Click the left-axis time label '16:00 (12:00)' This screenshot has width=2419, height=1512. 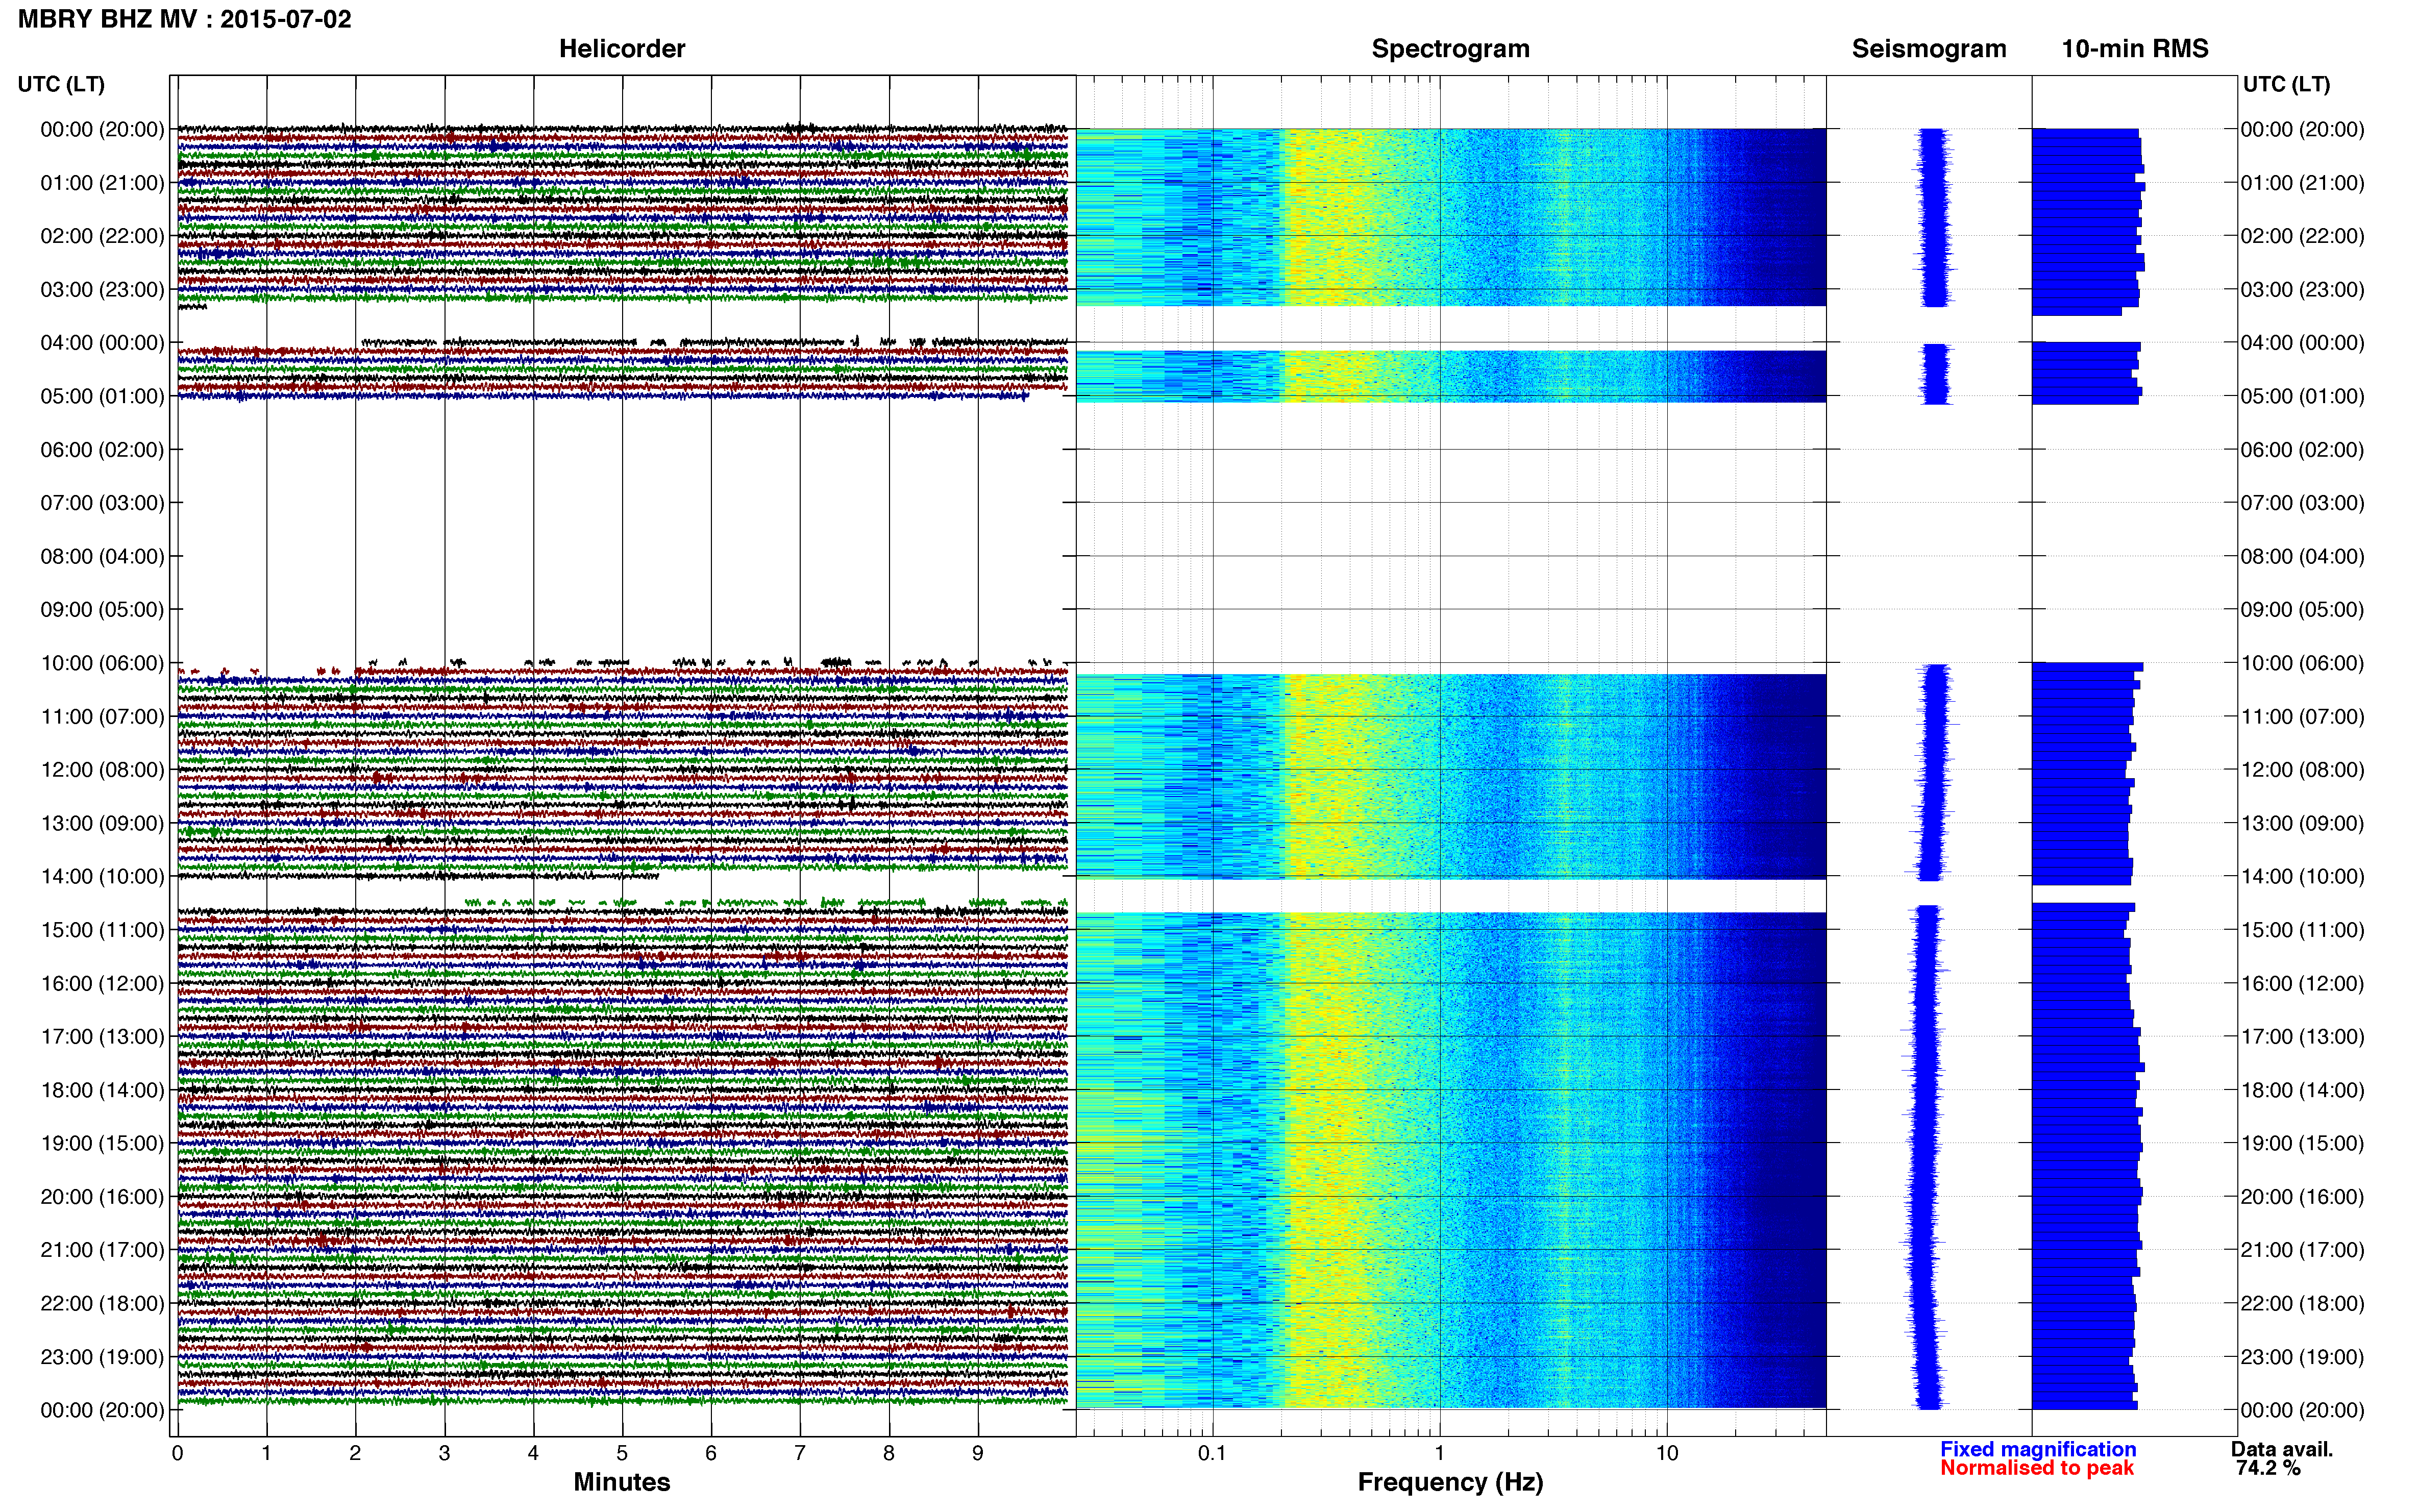(102, 984)
